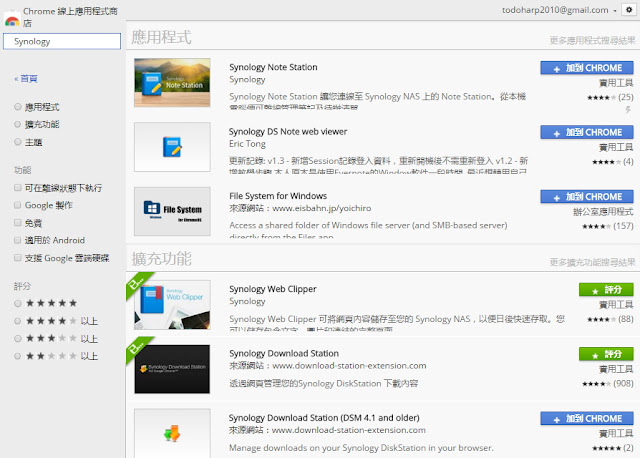Screen dimensions: 640x458
Task: Select the 應用程式 radio button
Action: pyautogui.click(x=18, y=107)
